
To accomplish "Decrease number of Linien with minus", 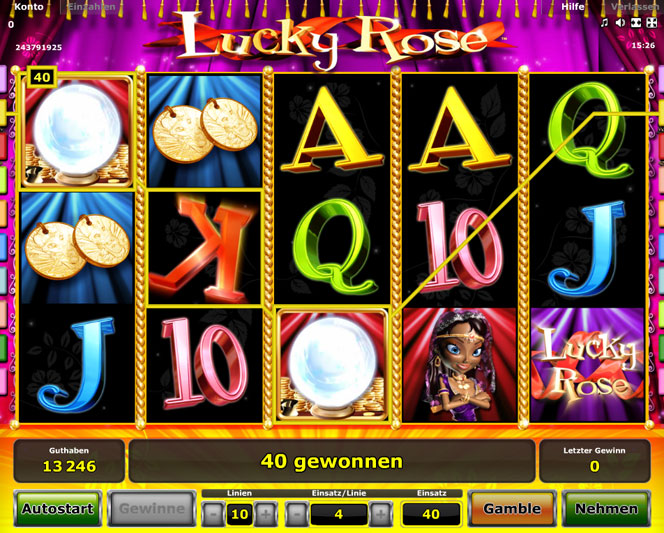I will pos(213,514).
